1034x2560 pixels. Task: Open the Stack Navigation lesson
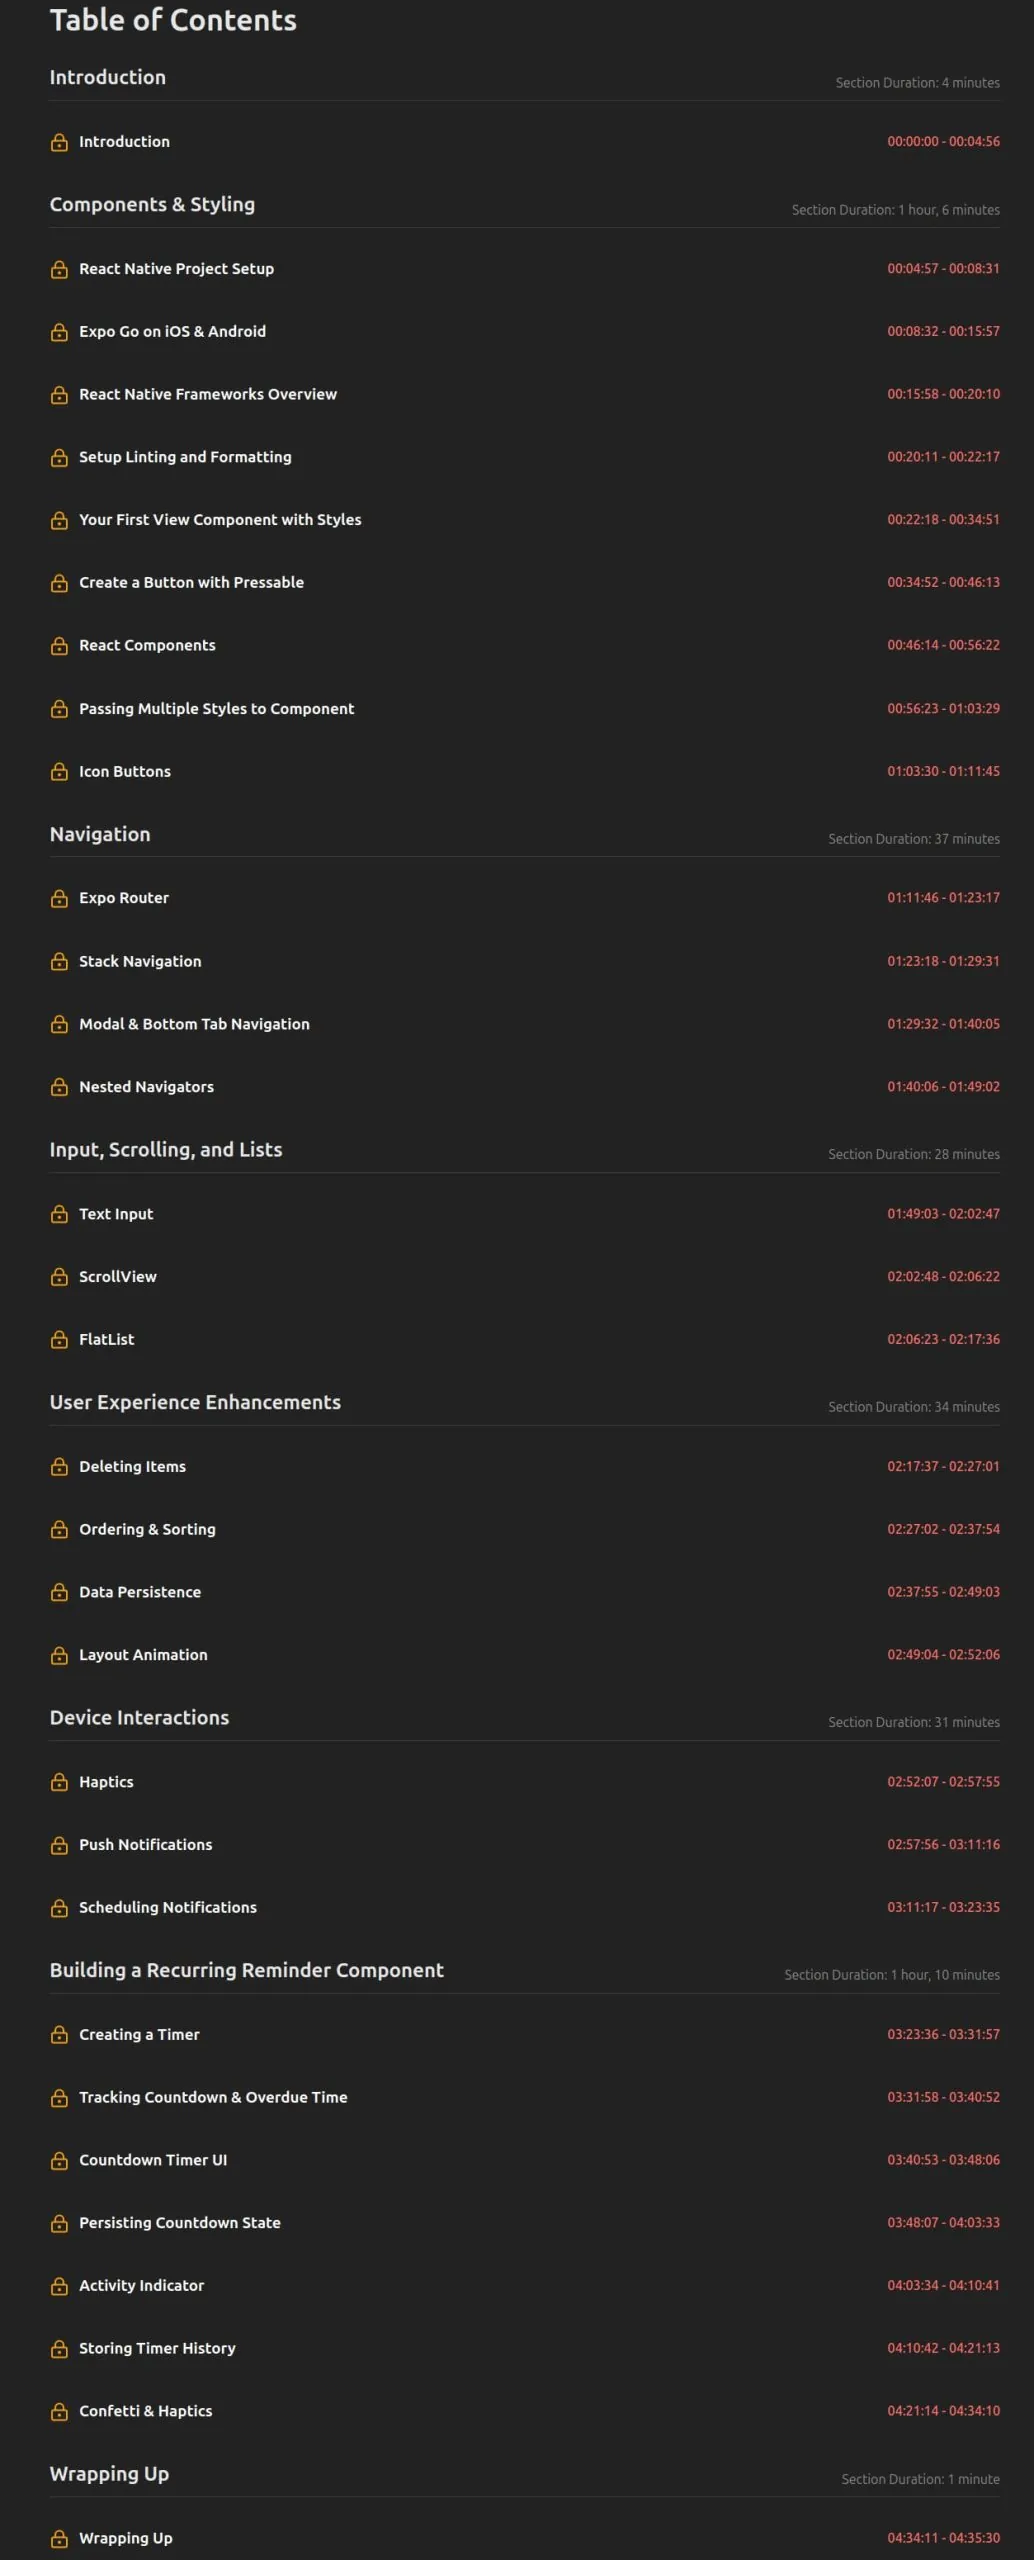140,961
